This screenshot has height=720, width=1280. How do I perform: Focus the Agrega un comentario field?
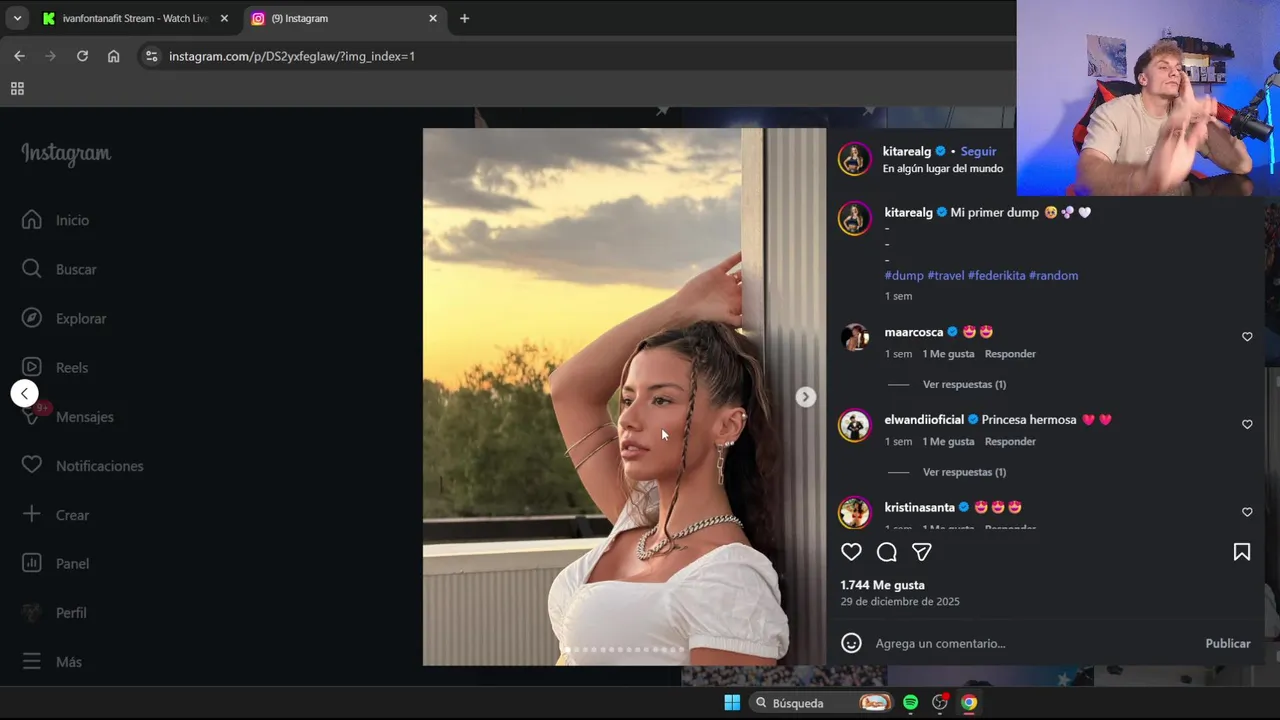pyautogui.click(x=1033, y=643)
